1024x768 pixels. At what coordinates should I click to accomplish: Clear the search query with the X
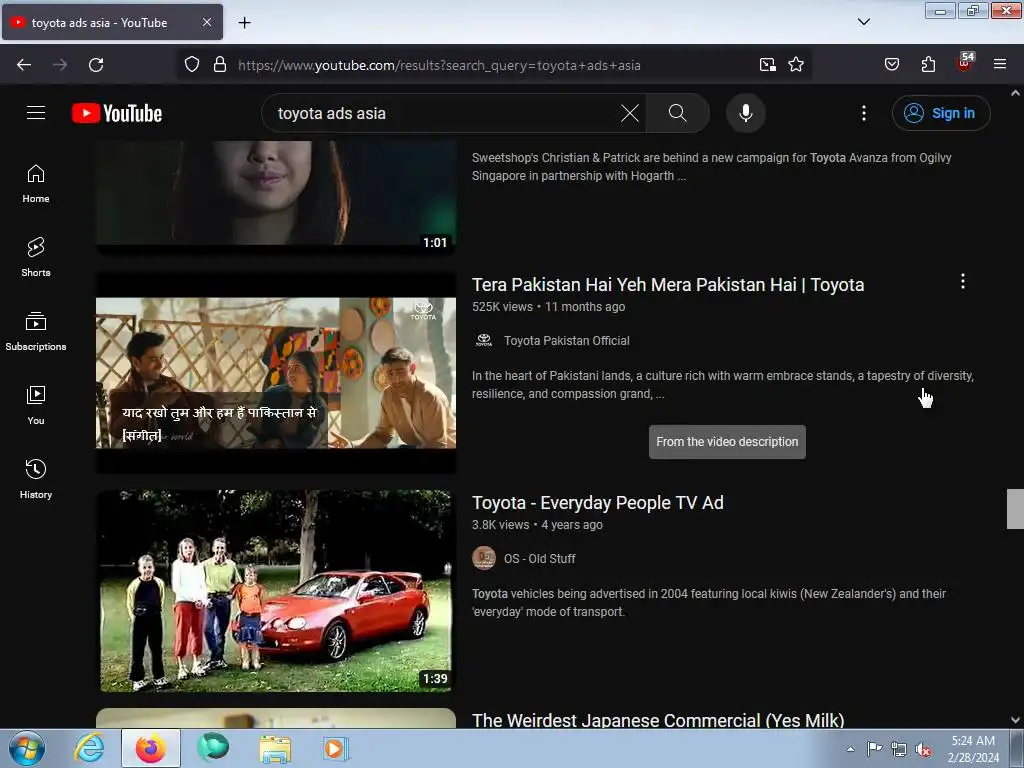pyautogui.click(x=630, y=113)
